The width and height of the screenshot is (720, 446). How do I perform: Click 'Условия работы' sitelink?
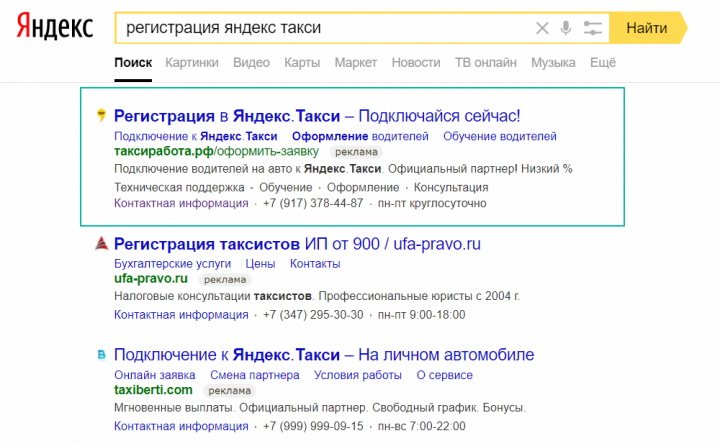click(358, 375)
